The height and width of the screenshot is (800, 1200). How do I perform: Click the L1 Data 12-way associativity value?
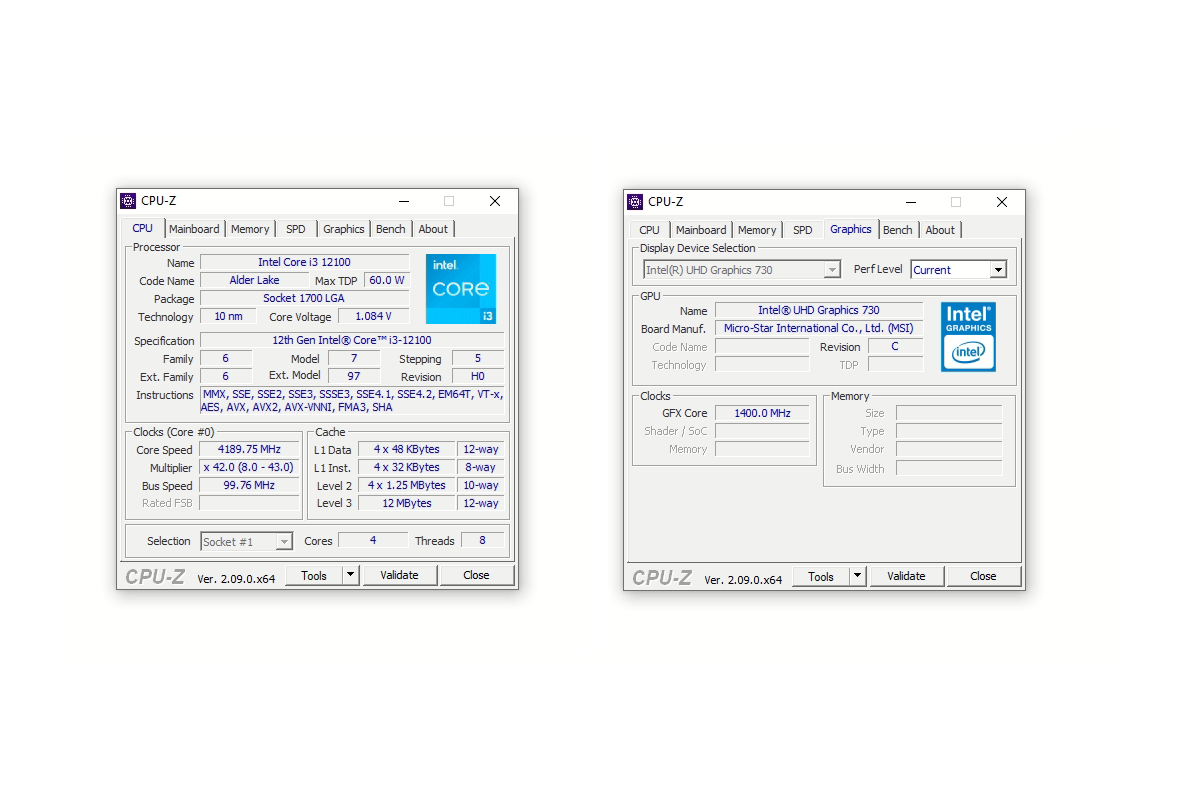point(481,449)
